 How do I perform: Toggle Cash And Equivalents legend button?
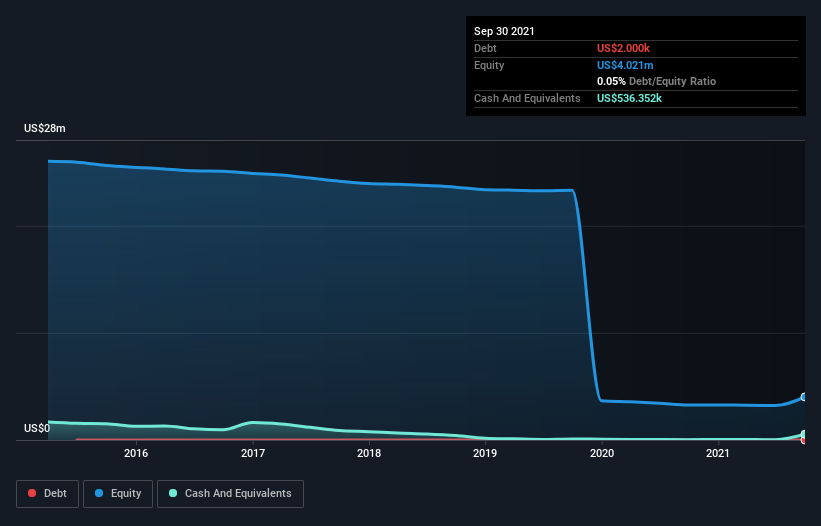tap(230, 494)
